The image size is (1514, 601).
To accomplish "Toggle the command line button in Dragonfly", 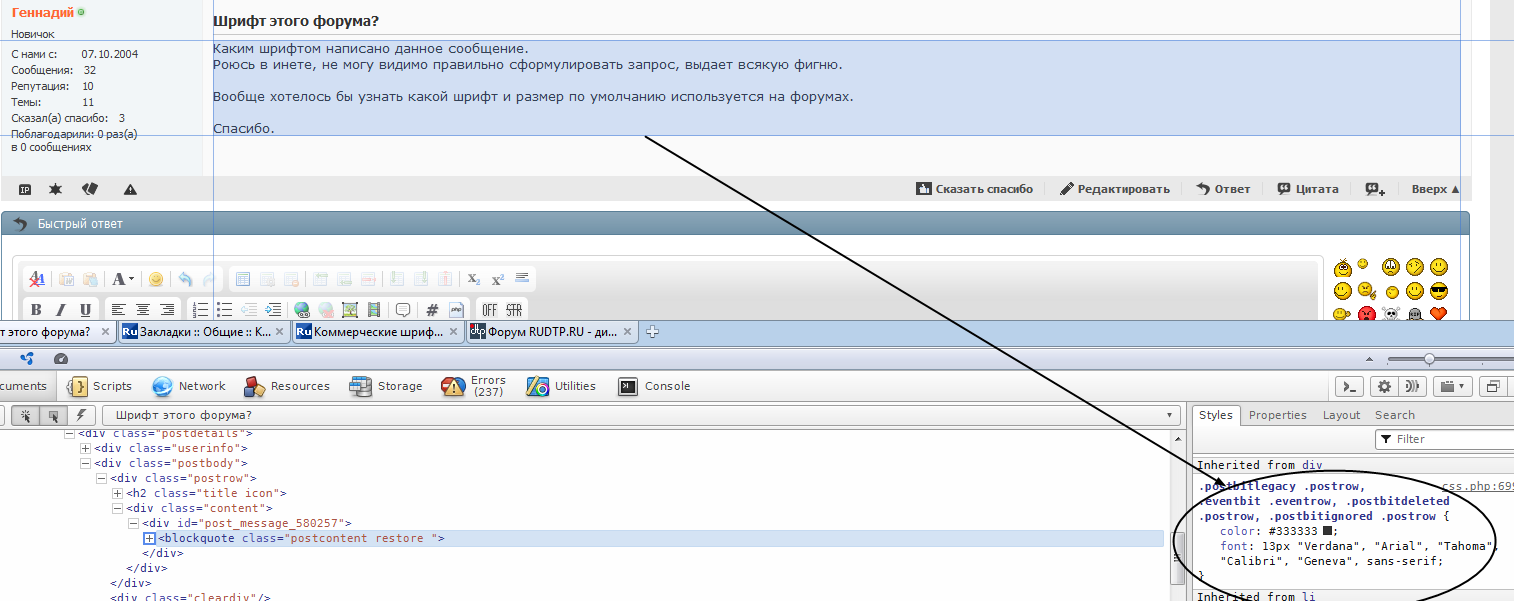I will pos(1350,386).
